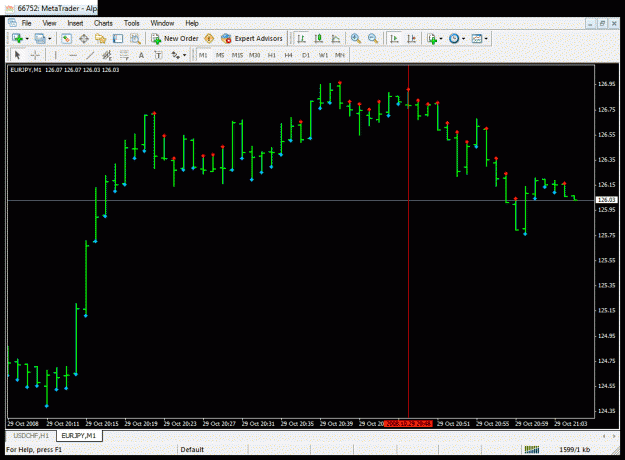The image size is (625, 460).
Task: Switch chart to Line Chart mode
Action: [336, 39]
